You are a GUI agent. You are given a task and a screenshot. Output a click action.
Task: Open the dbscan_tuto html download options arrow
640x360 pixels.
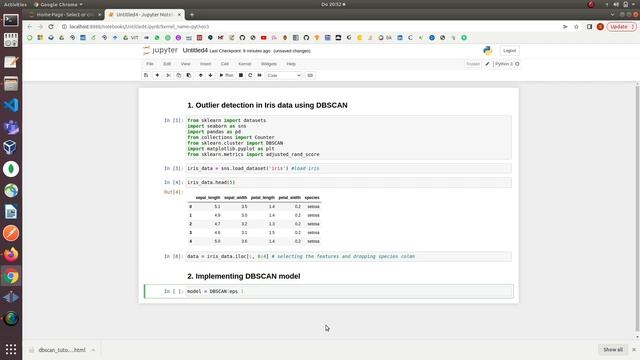93,350
